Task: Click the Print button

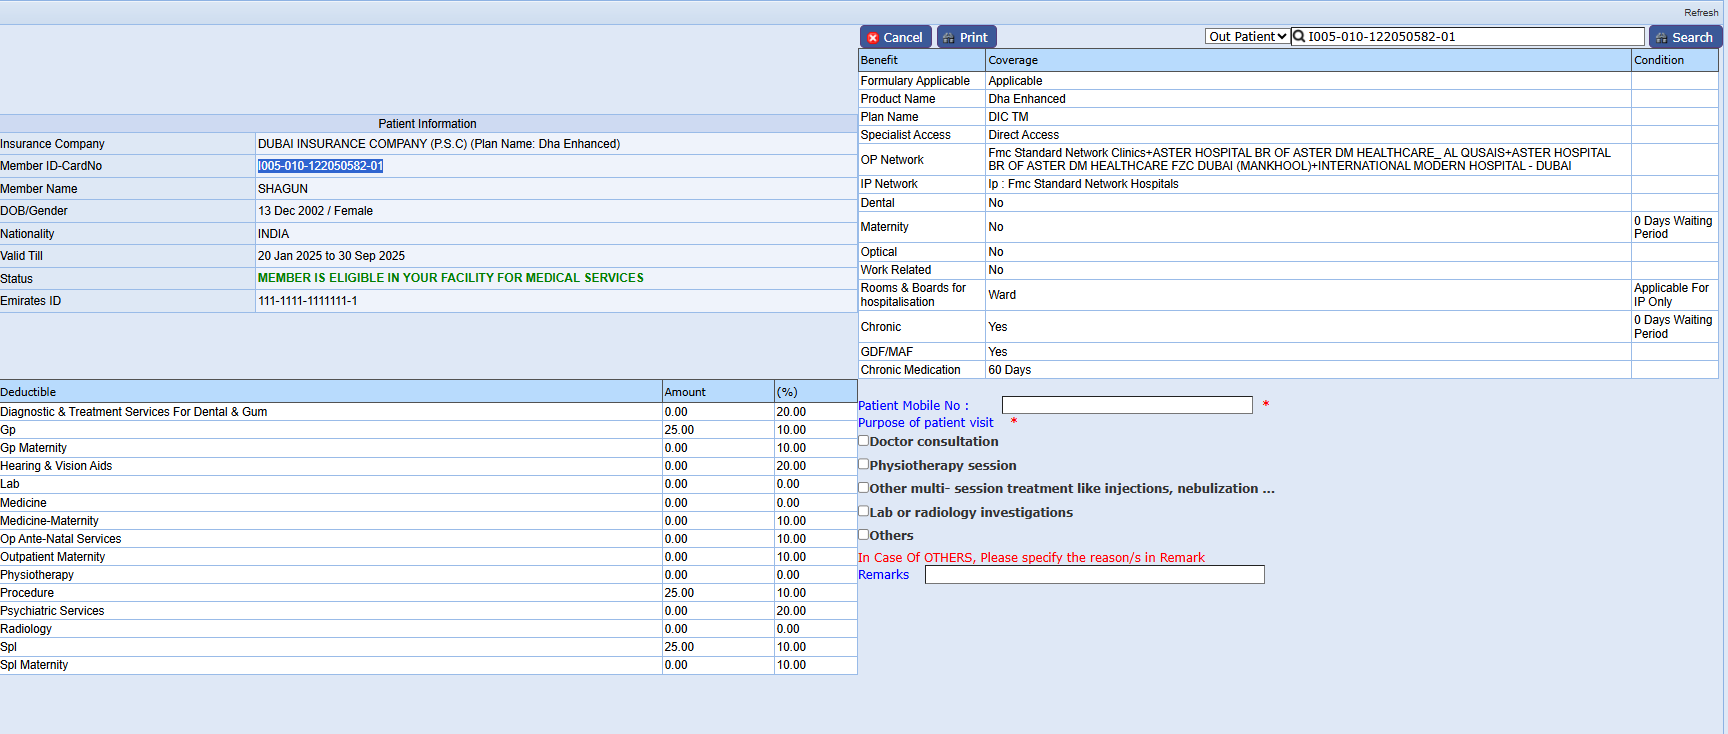Action: tap(966, 37)
